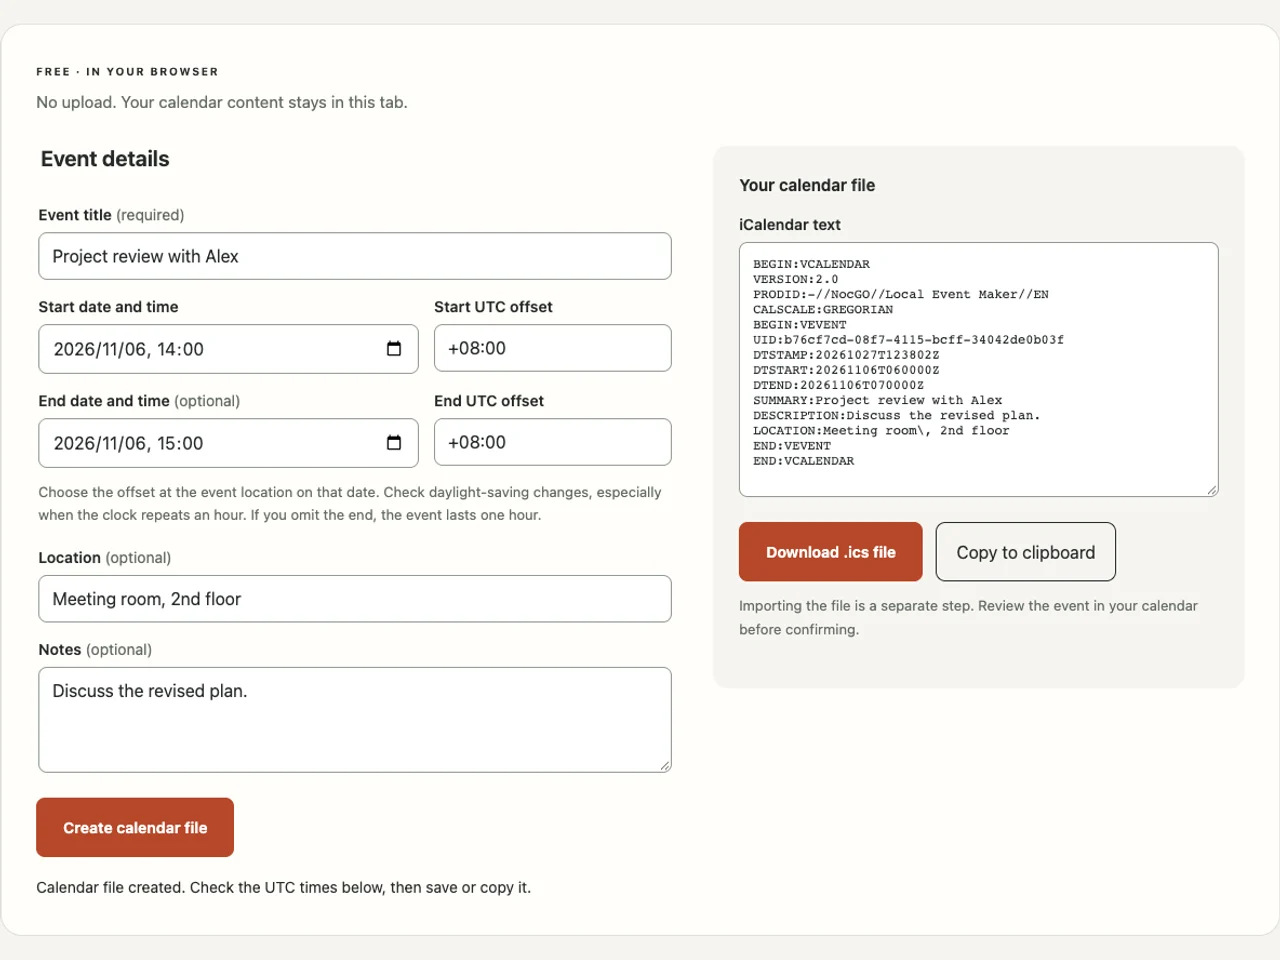Click the 'SUMMARY:Project review with Alex' line
The height and width of the screenshot is (960, 1280).
[877, 400]
